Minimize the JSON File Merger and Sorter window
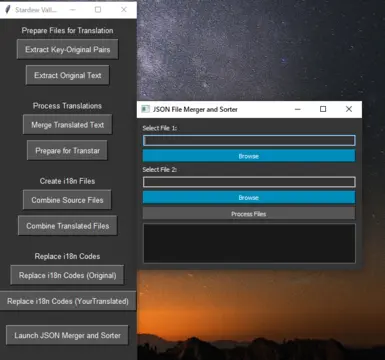 pyautogui.click(x=298, y=109)
